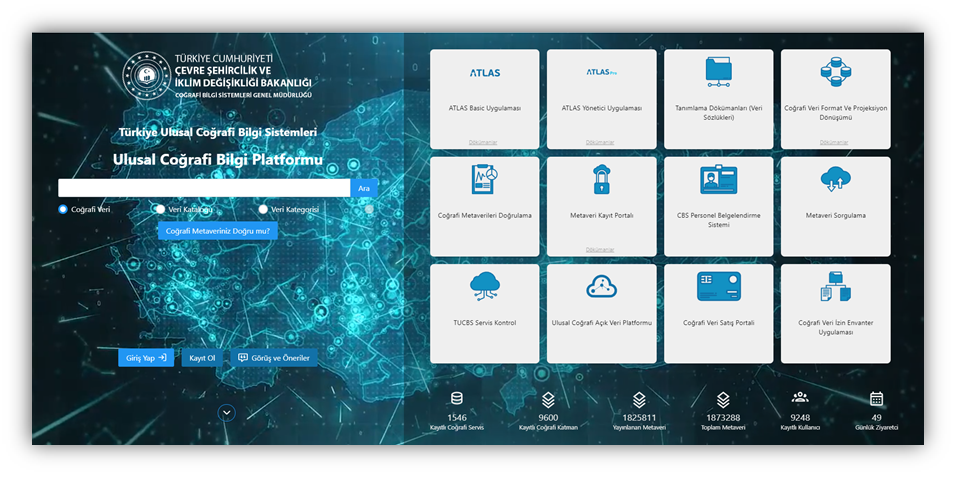Click the Giriş Yap login button

[x=146, y=358]
